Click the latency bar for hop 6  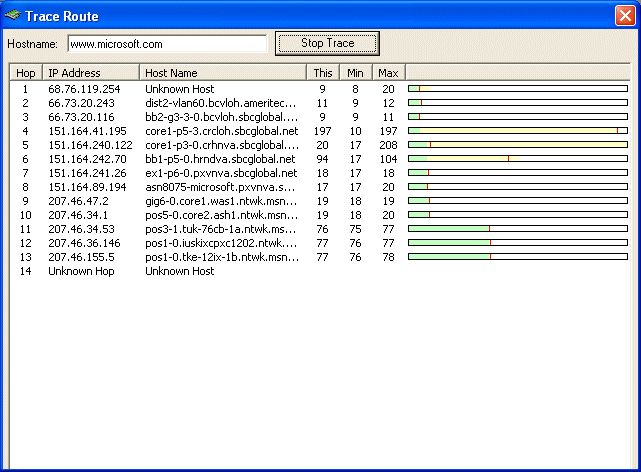[x=517, y=159]
